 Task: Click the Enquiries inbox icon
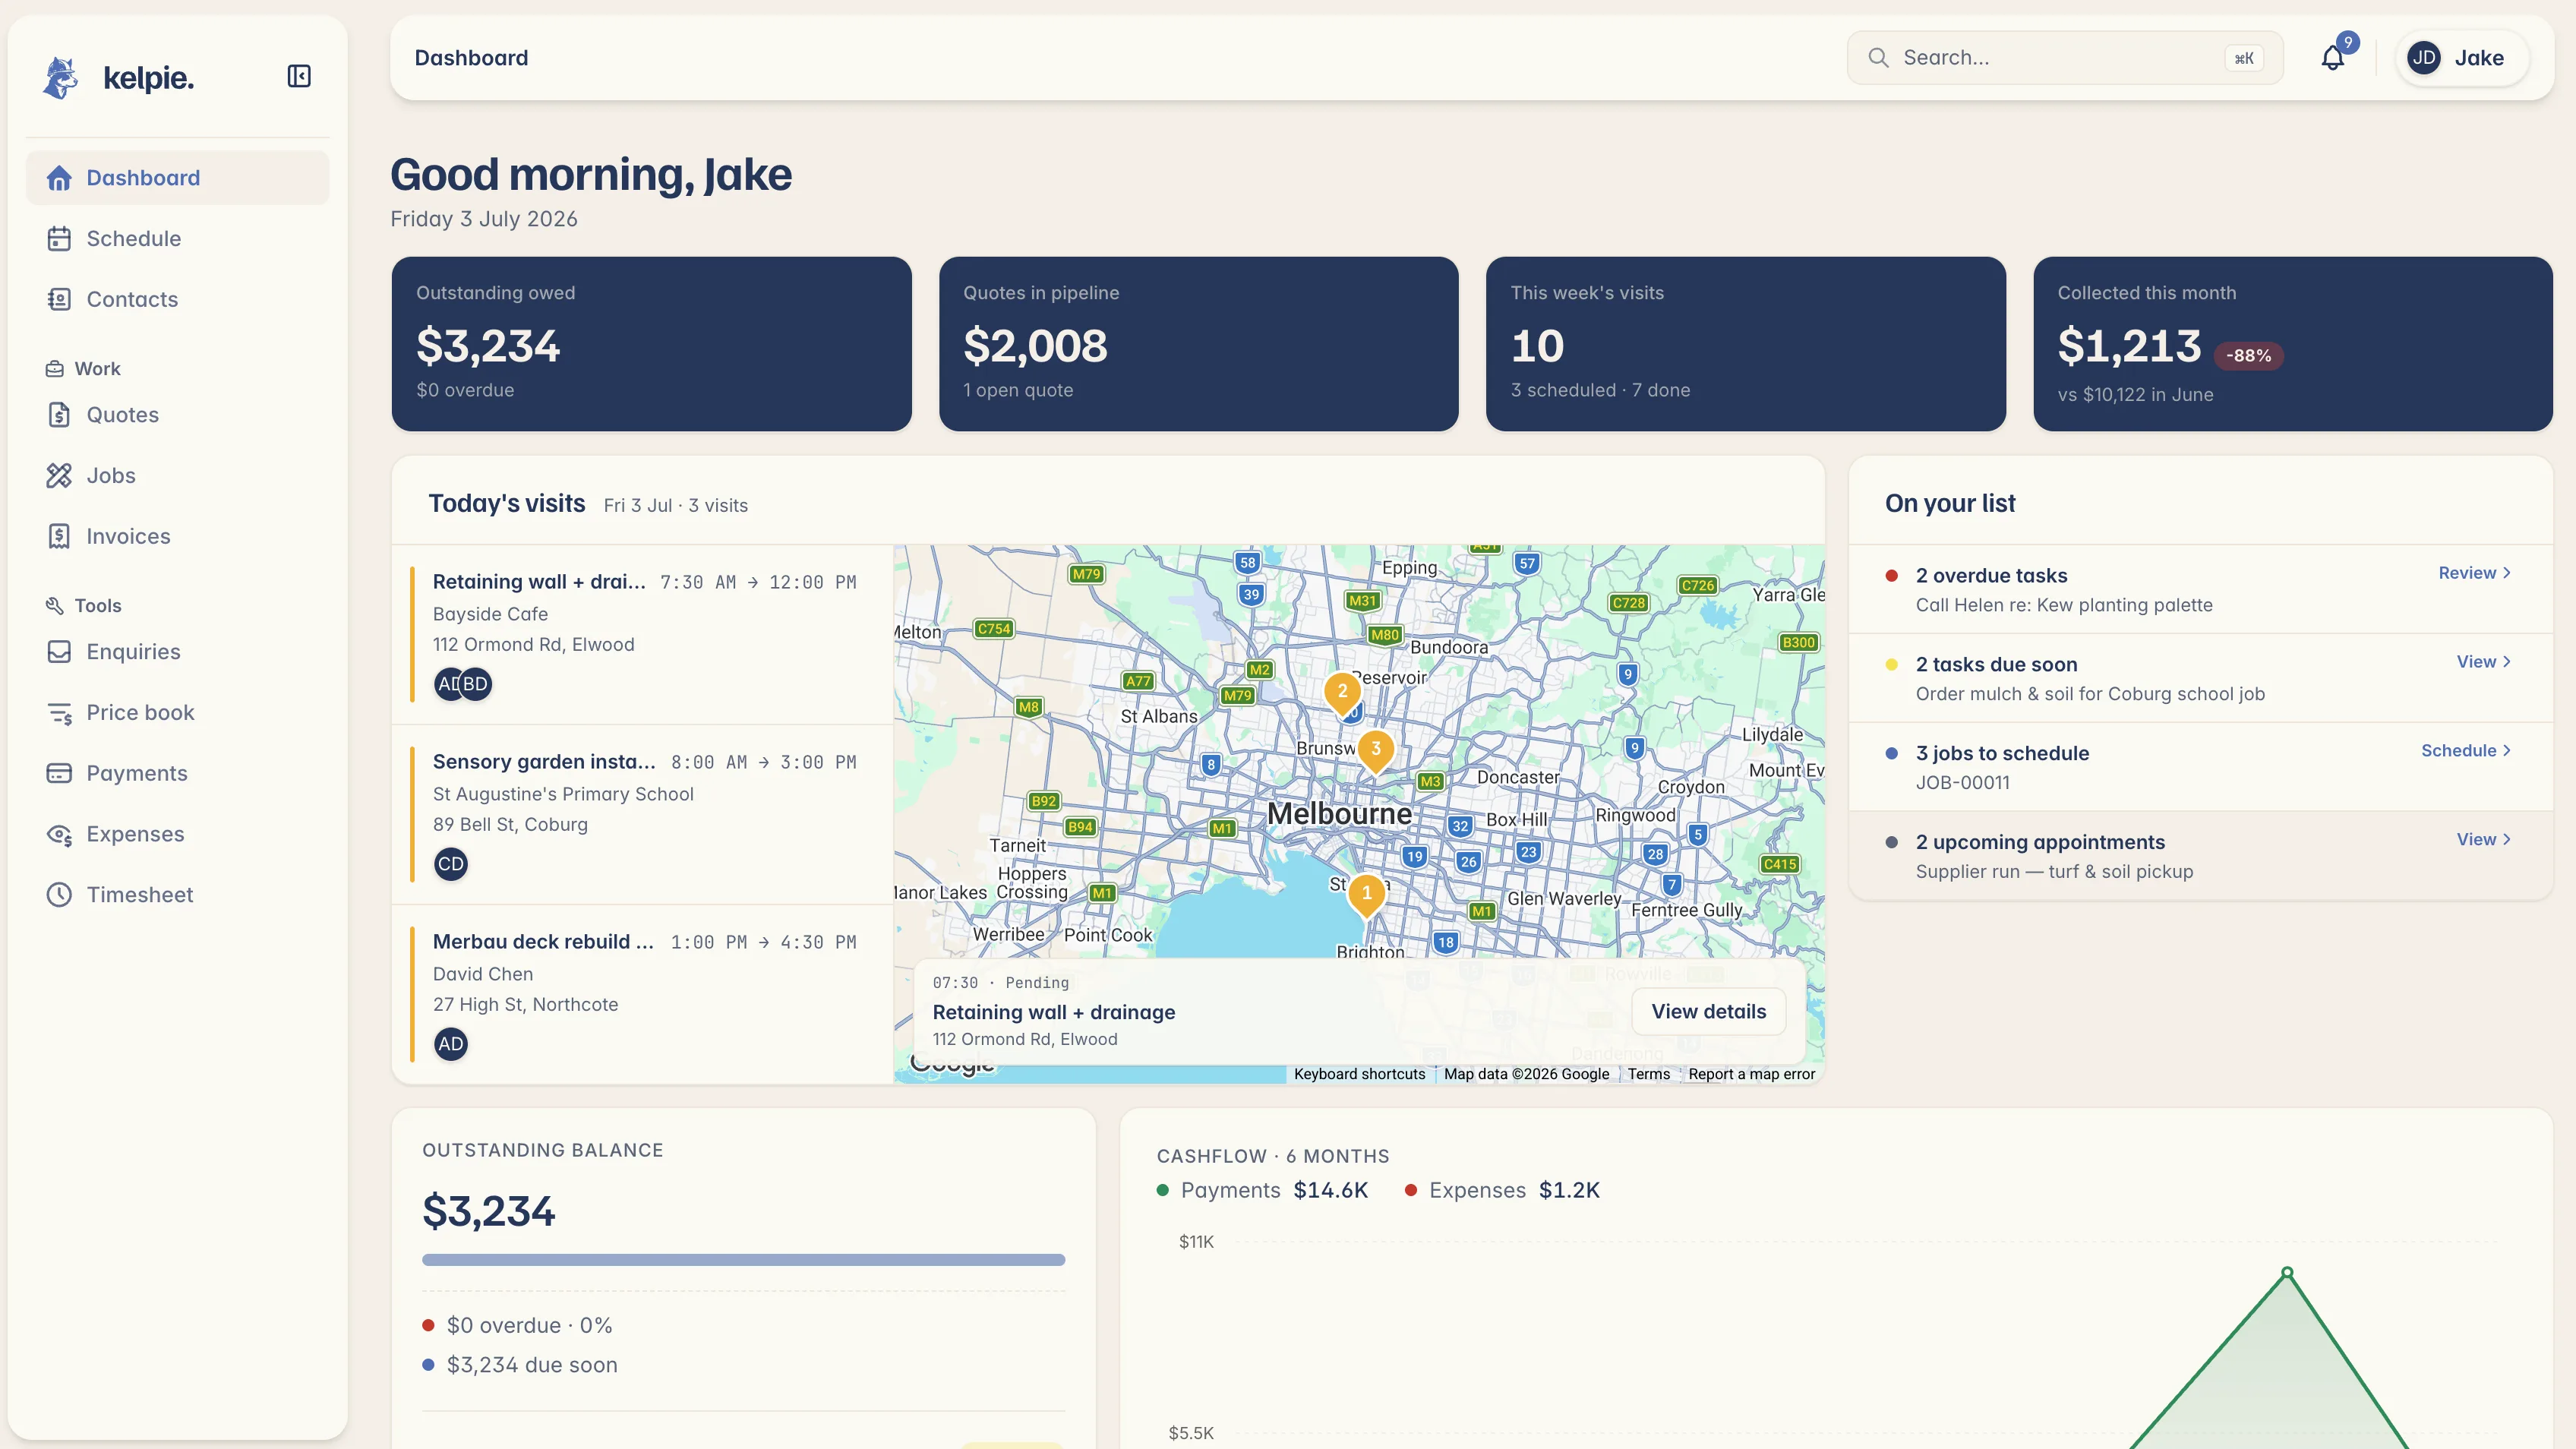point(59,652)
